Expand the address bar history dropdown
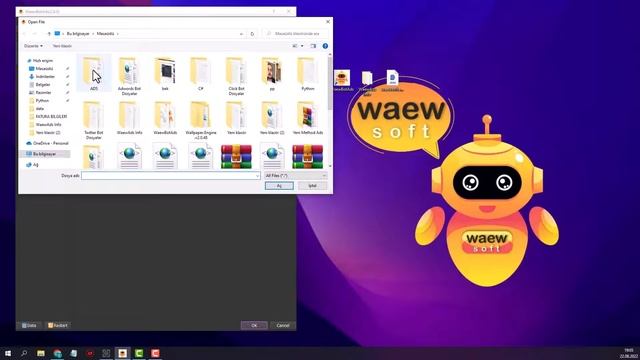This screenshot has width=640, height=360. pyautogui.click(x=242, y=33)
